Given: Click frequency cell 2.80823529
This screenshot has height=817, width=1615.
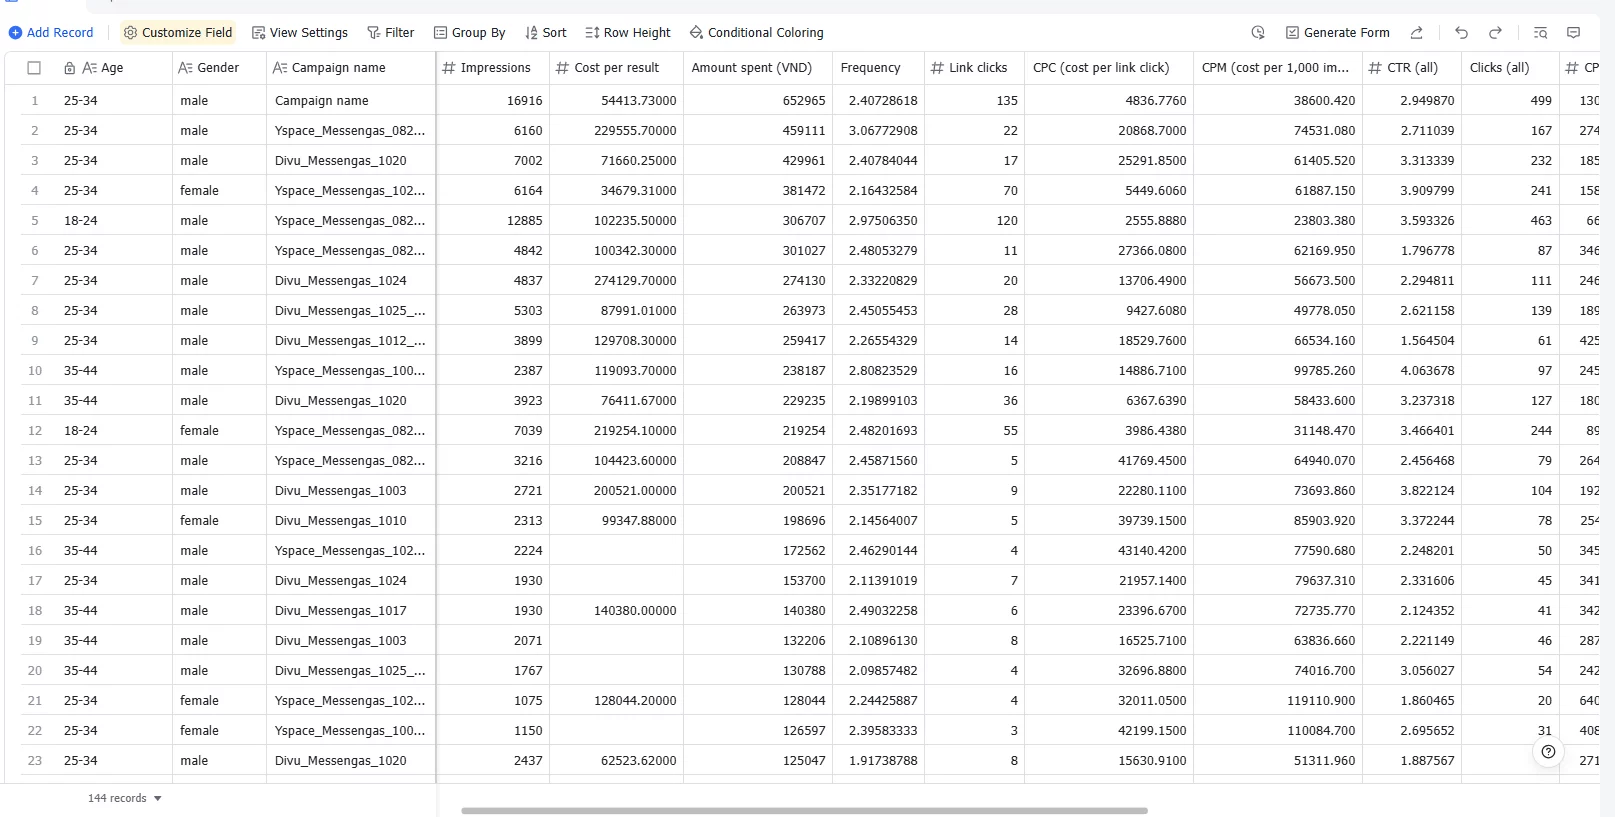Looking at the screenshot, I should point(878,370).
